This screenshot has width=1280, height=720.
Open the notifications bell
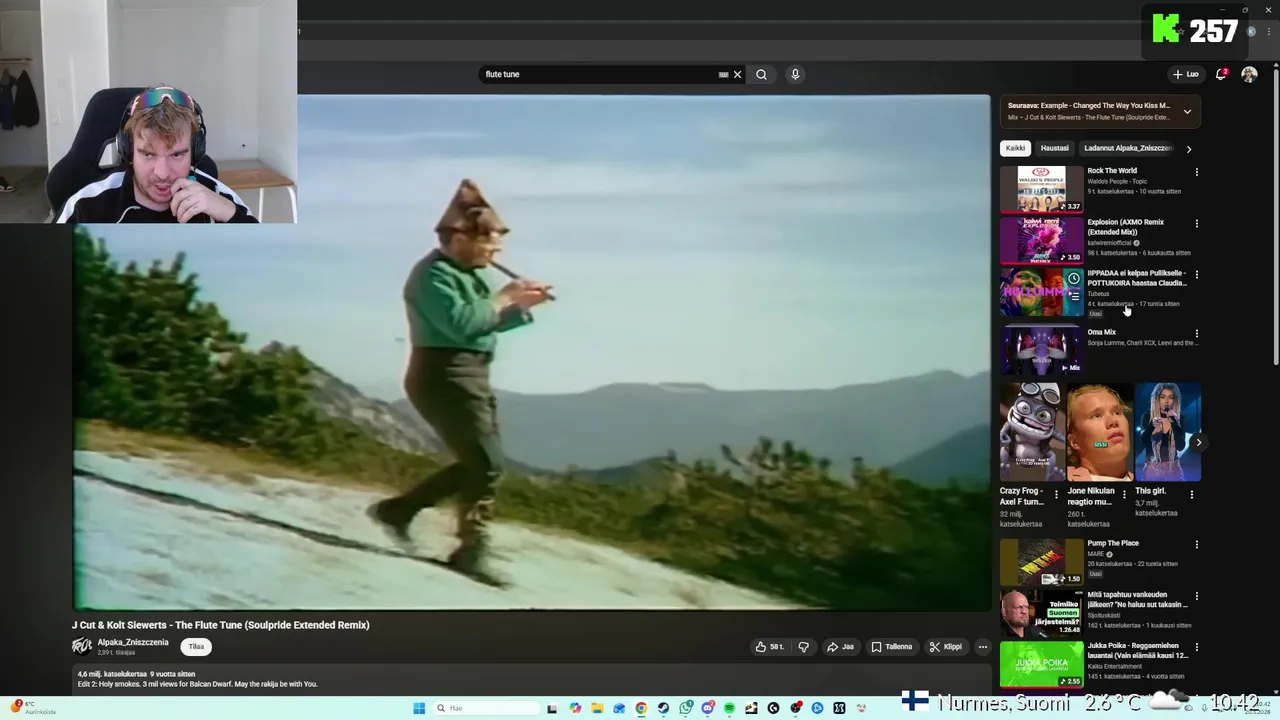tap(1221, 74)
